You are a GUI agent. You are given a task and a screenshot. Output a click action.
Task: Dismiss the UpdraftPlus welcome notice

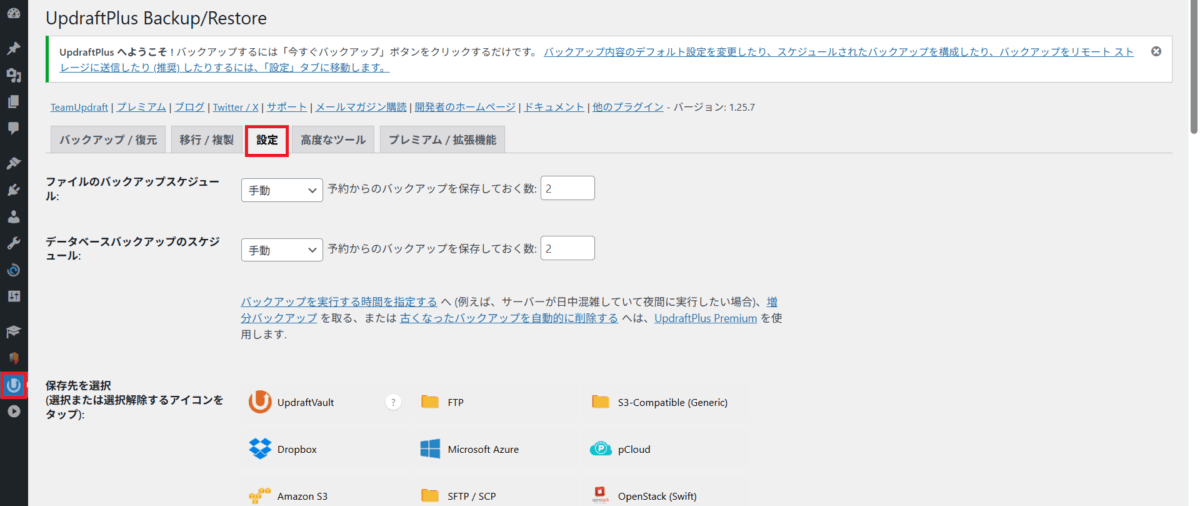point(1156,51)
